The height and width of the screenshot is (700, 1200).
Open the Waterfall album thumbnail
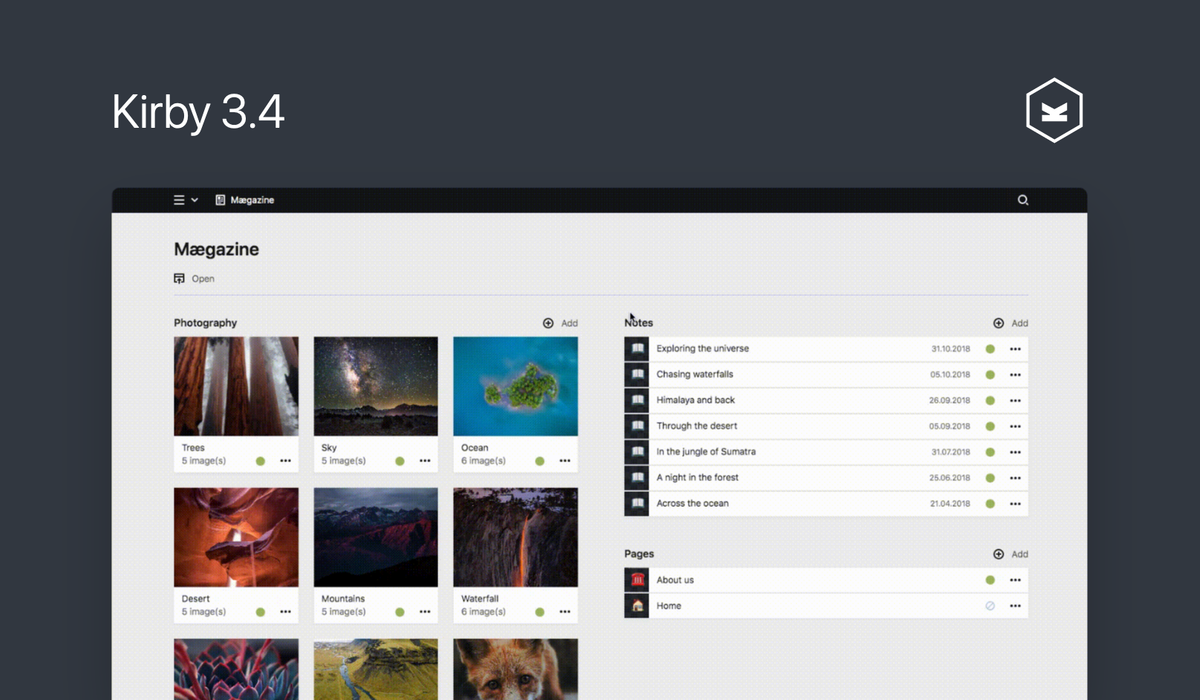tap(515, 537)
